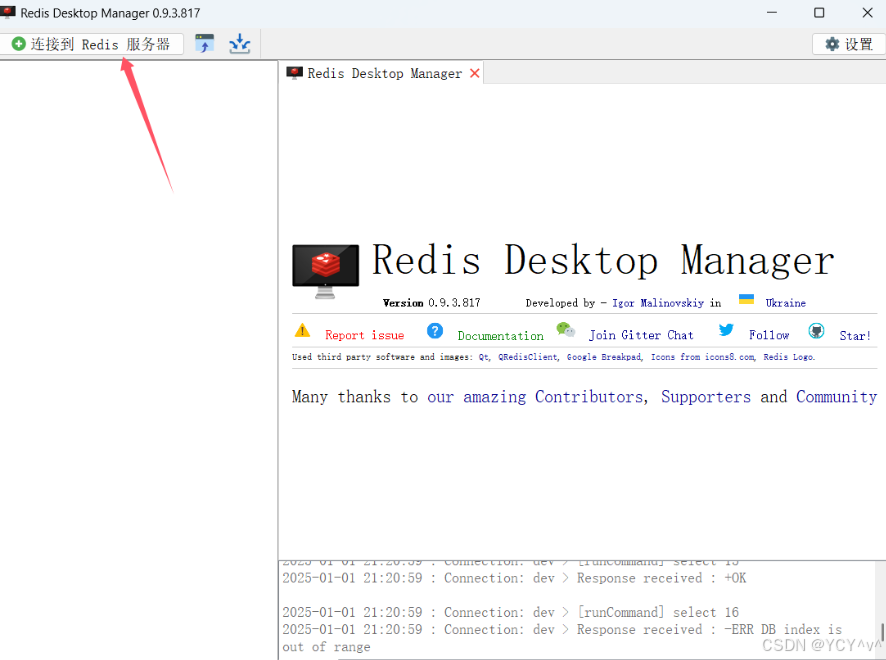Click the log line 'Response received : +OK'

pos(514,578)
